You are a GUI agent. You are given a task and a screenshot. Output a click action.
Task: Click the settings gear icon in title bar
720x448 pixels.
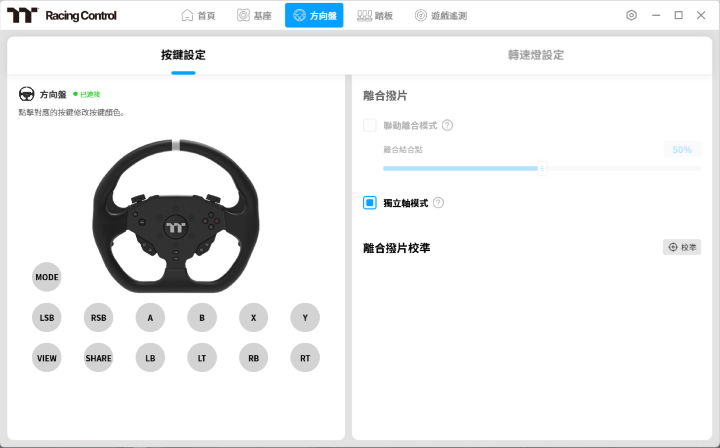point(631,16)
